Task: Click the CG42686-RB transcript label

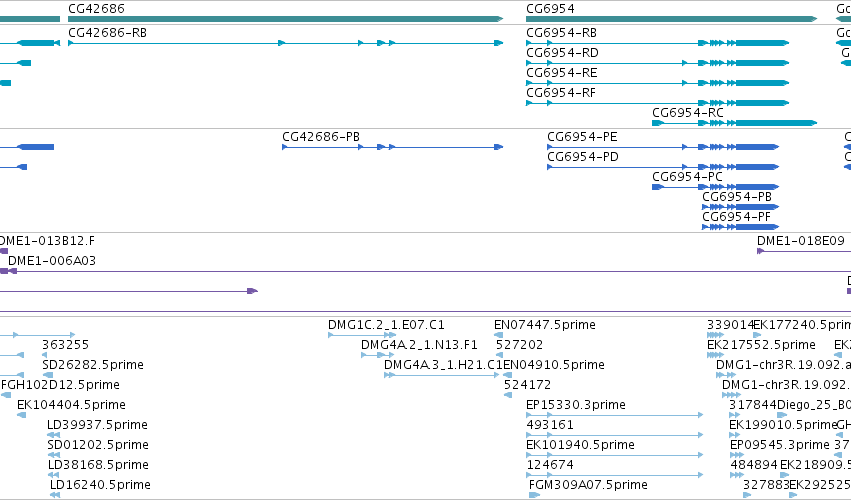Action: (x=107, y=33)
